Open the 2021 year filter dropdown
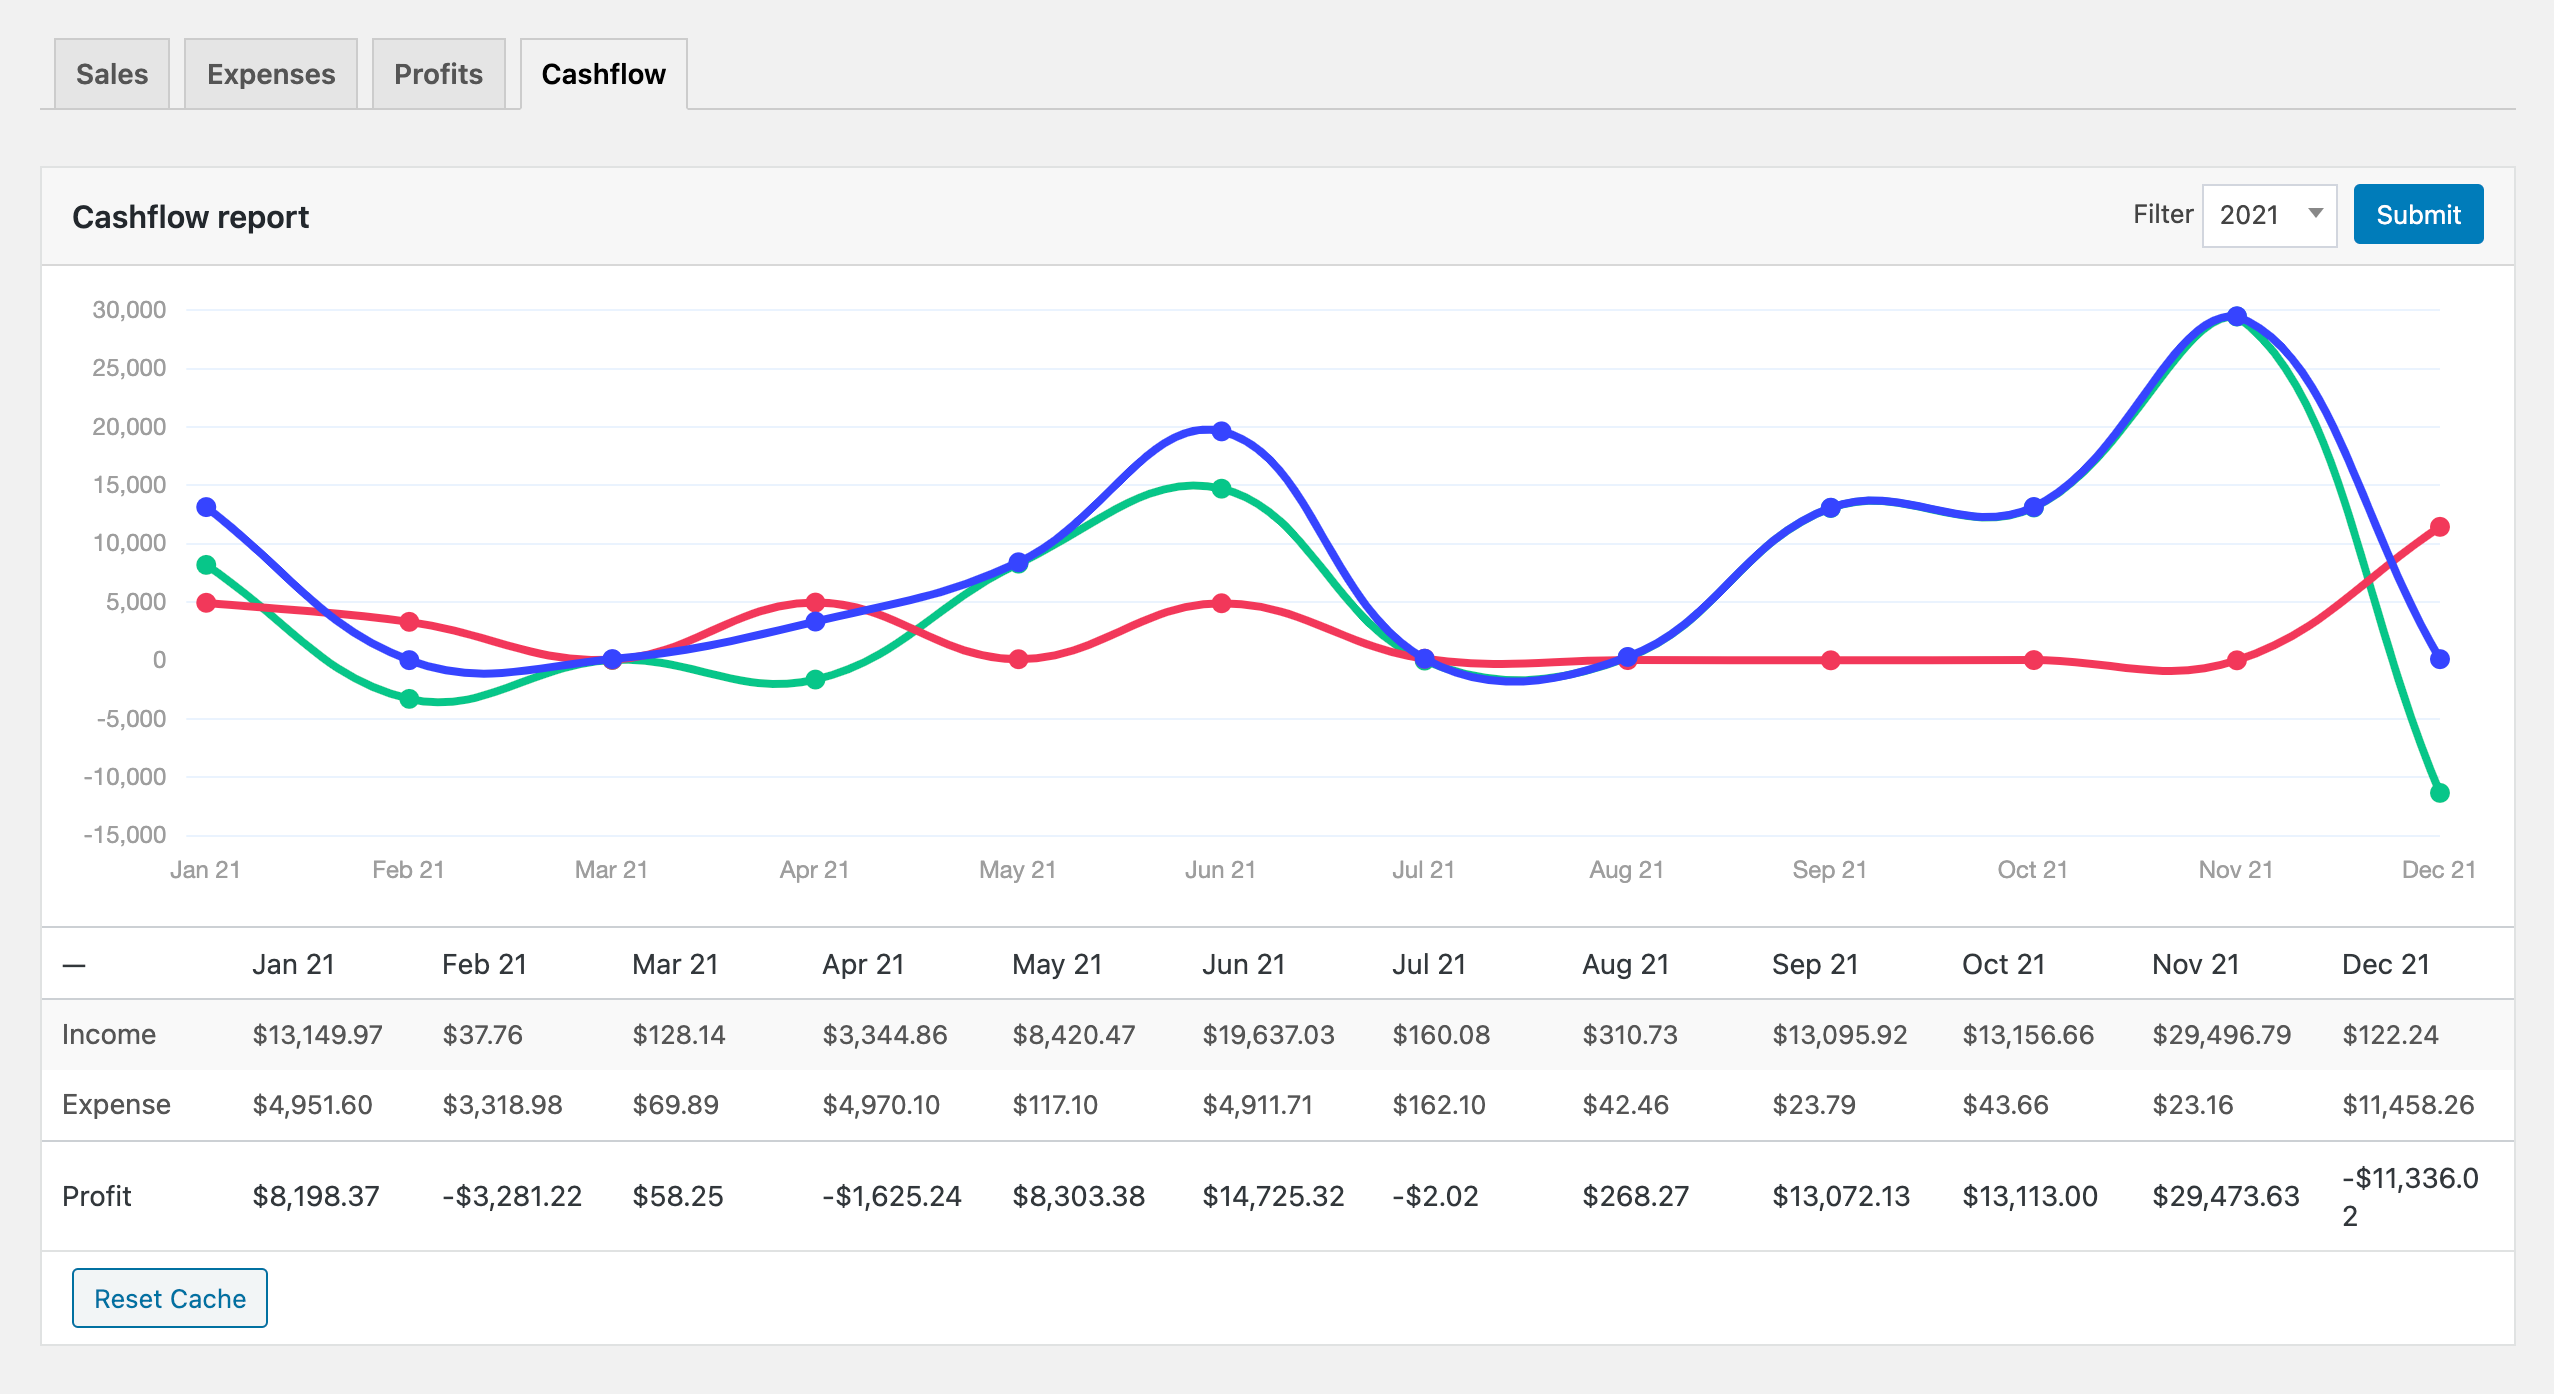This screenshot has width=2554, height=1394. [2269, 214]
